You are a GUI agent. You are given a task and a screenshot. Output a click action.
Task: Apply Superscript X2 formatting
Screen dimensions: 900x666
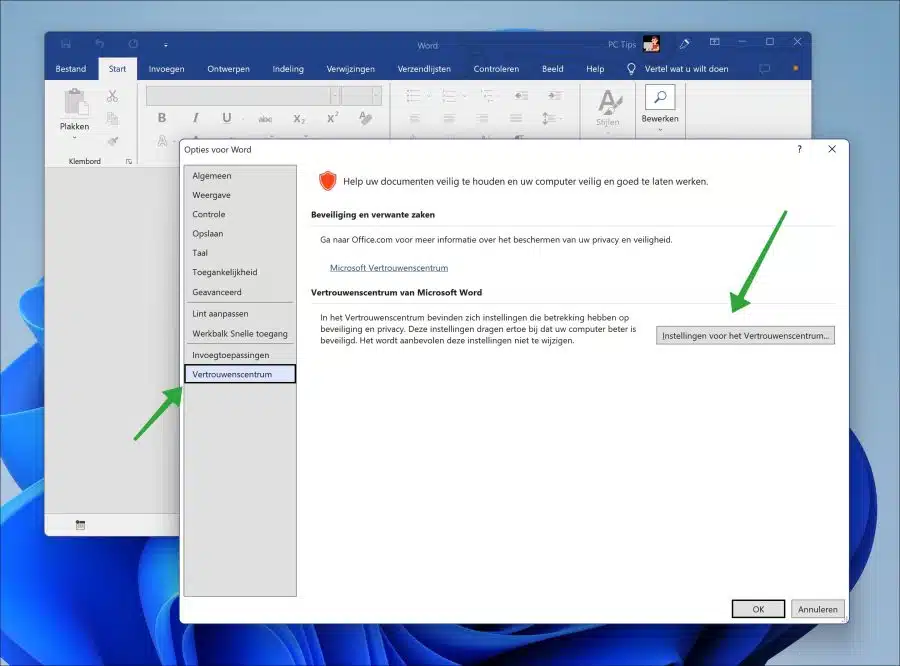click(x=332, y=118)
